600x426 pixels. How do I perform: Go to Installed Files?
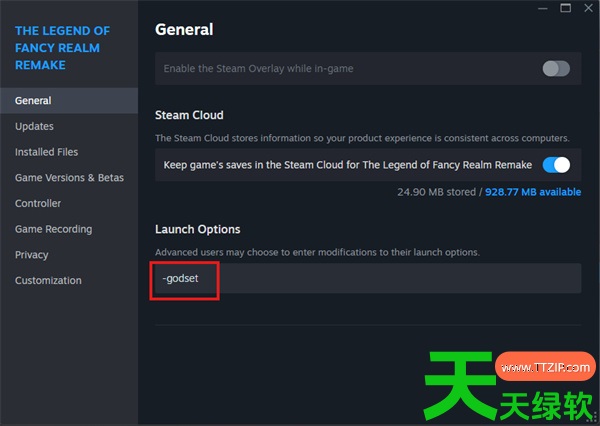tap(46, 152)
